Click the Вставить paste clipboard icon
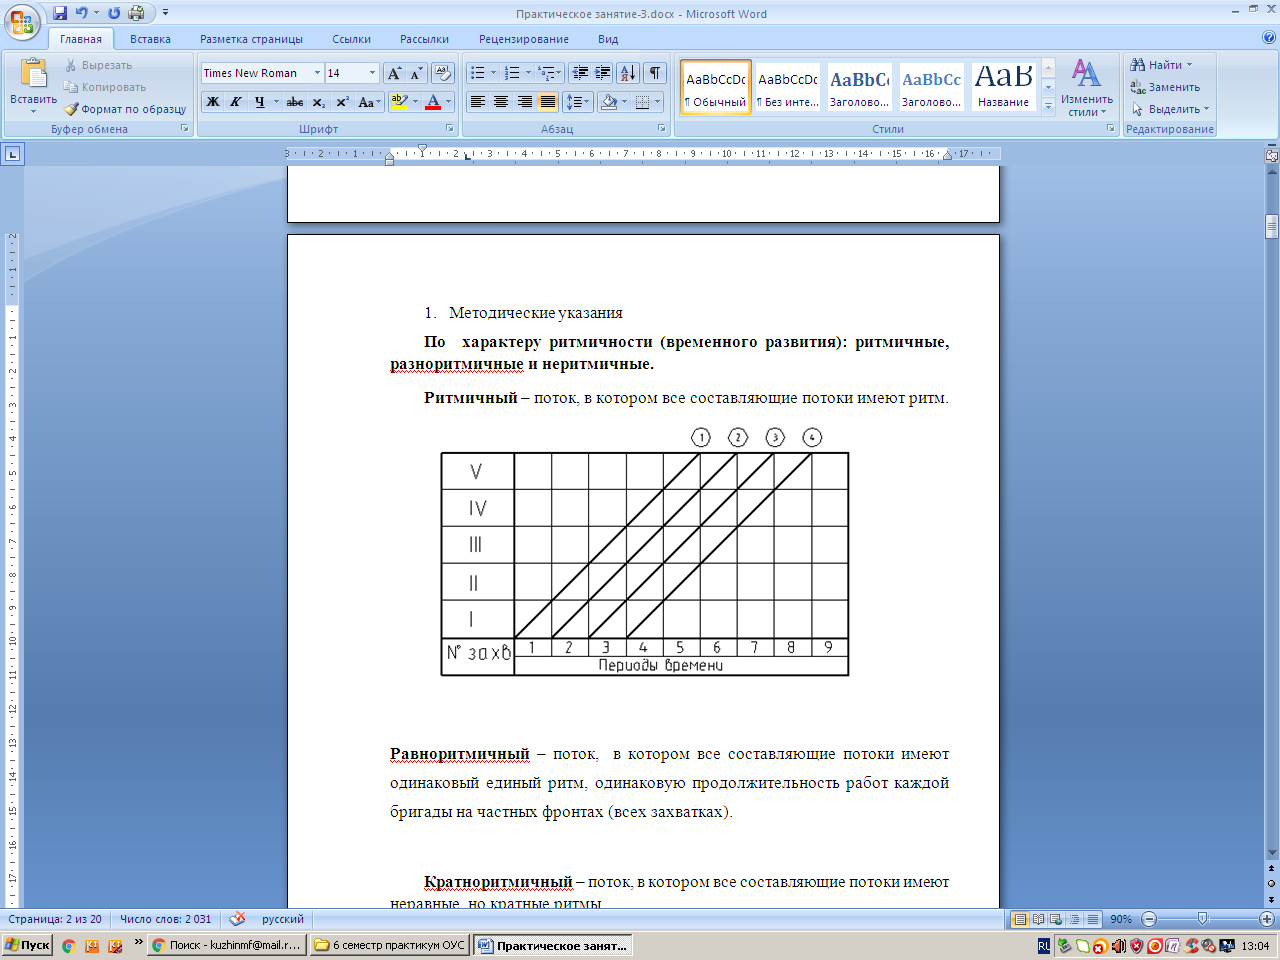This screenshot has height=960, width=1280. click(x=33, y=74)
